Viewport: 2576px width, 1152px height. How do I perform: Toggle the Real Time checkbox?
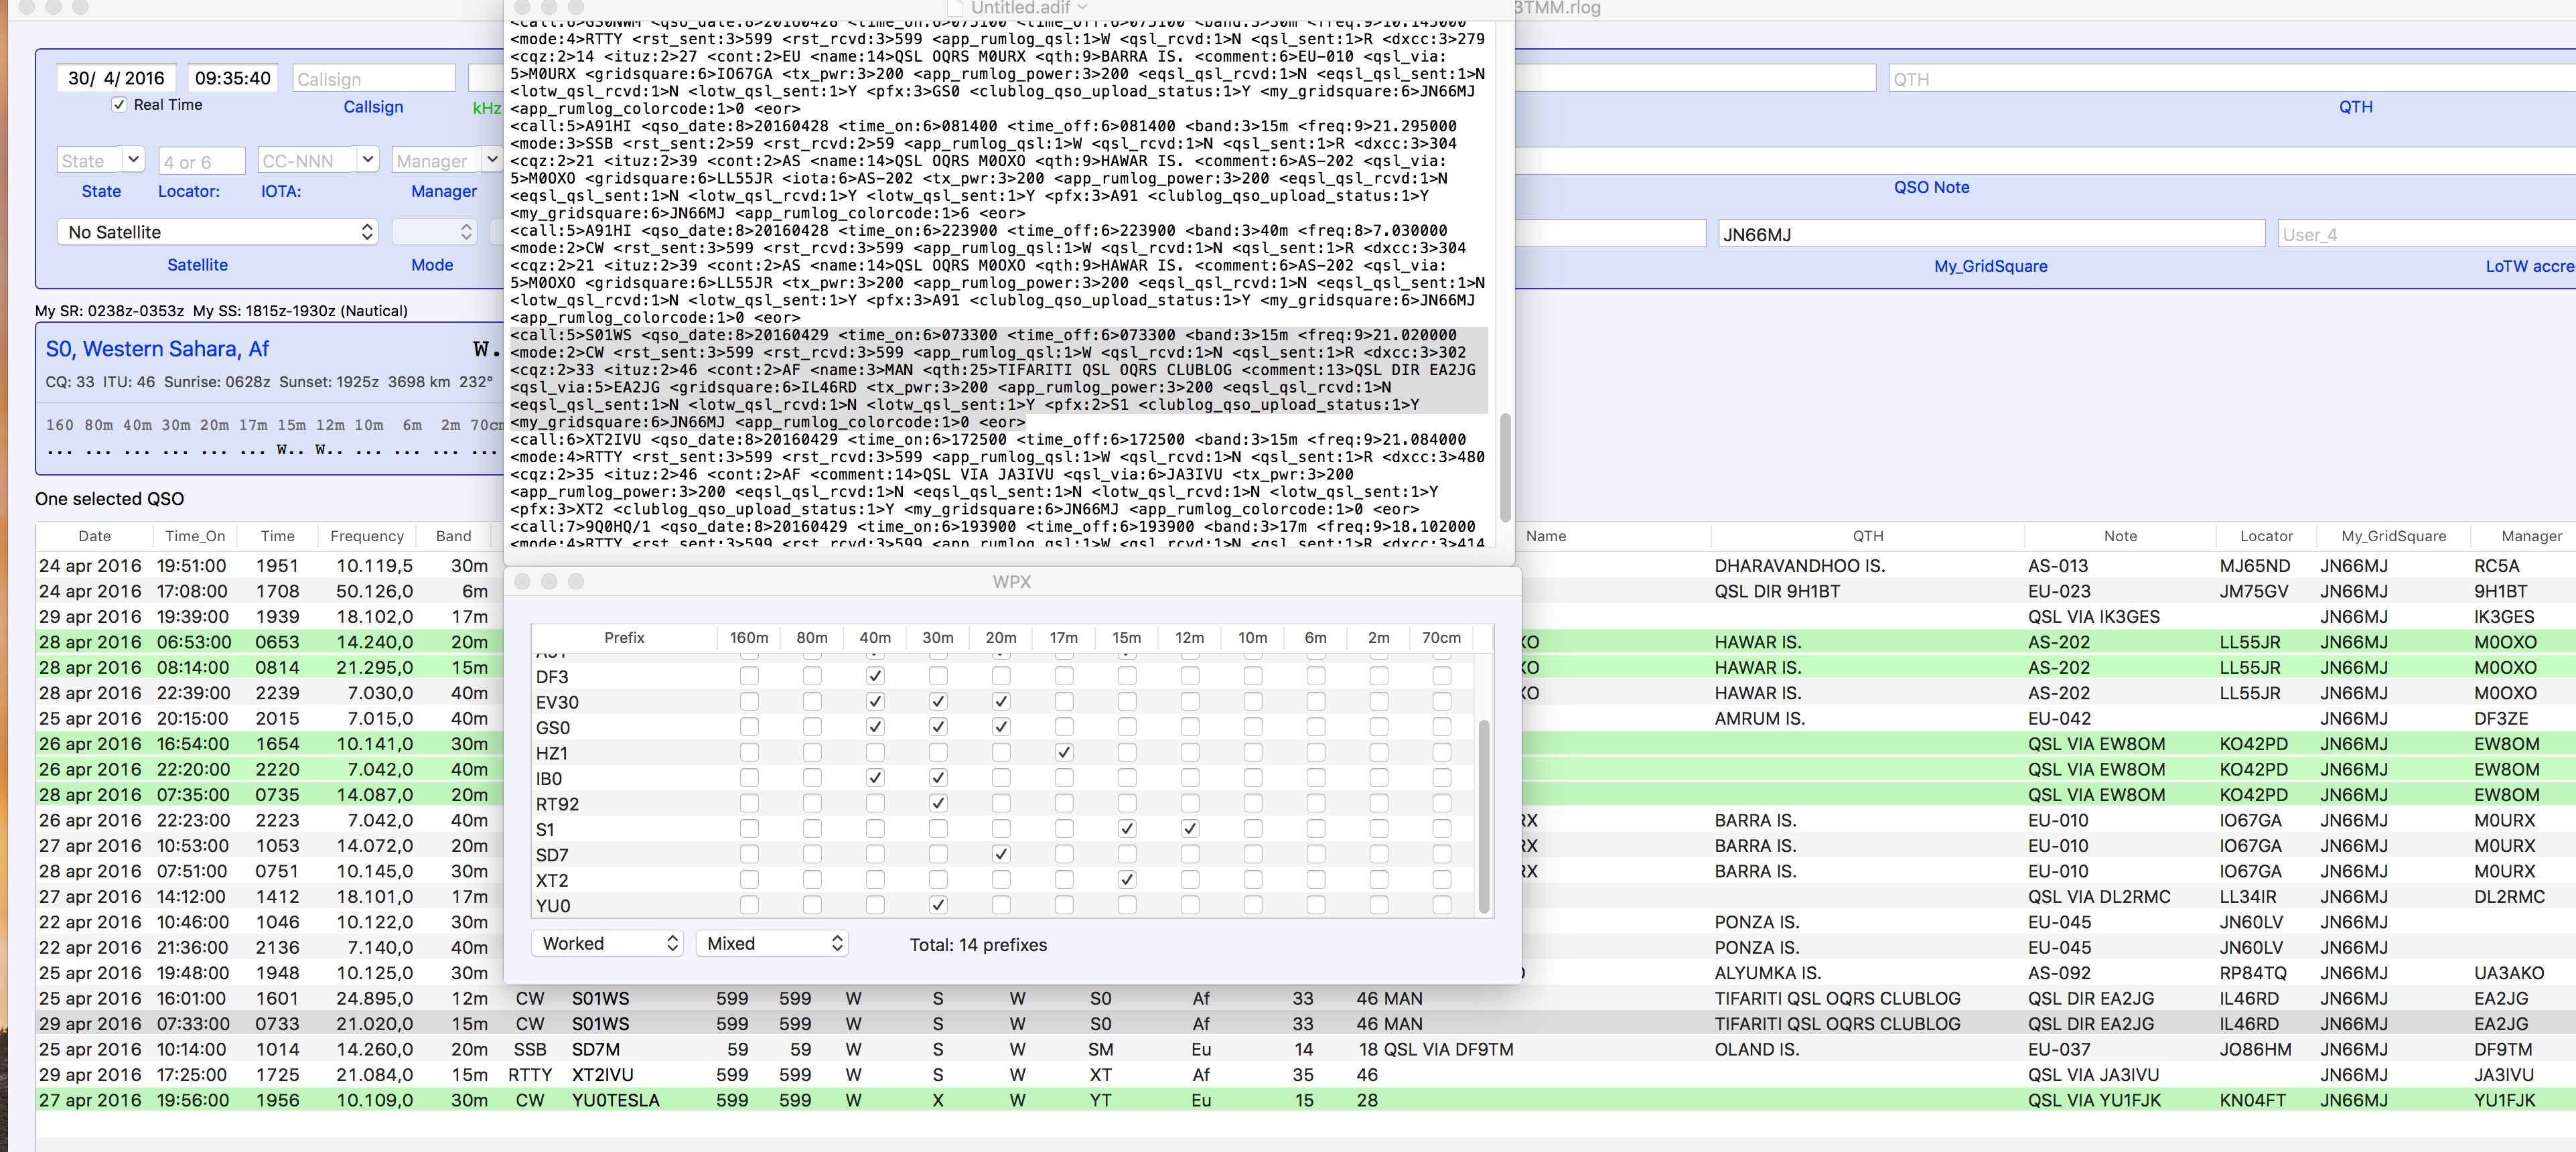click(119, 105)
